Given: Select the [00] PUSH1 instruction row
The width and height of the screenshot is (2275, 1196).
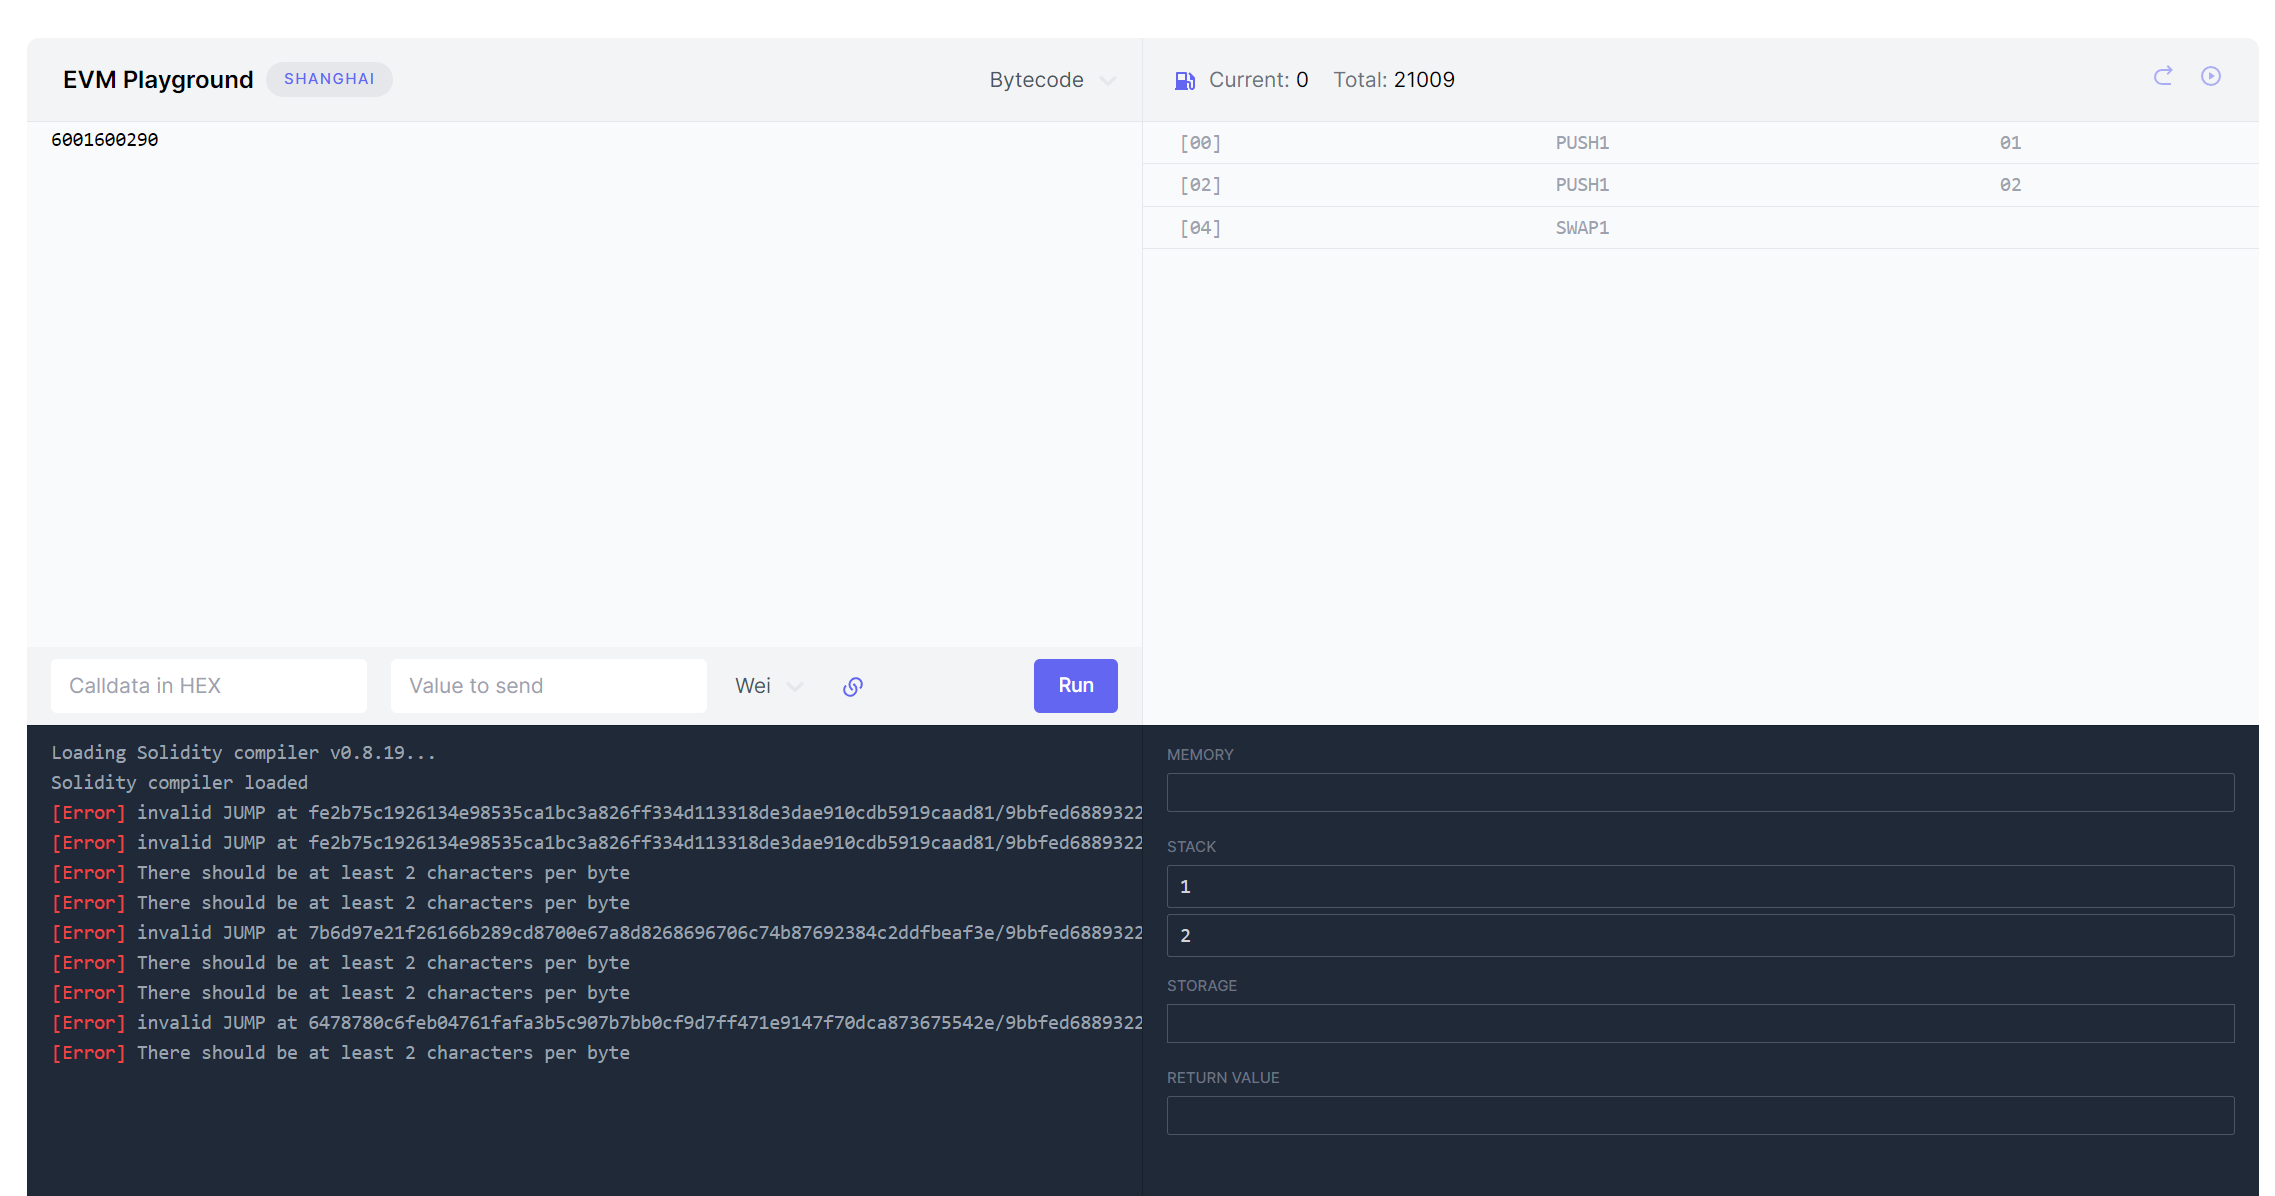Looking at the screenshot, I should (1700, 143).
